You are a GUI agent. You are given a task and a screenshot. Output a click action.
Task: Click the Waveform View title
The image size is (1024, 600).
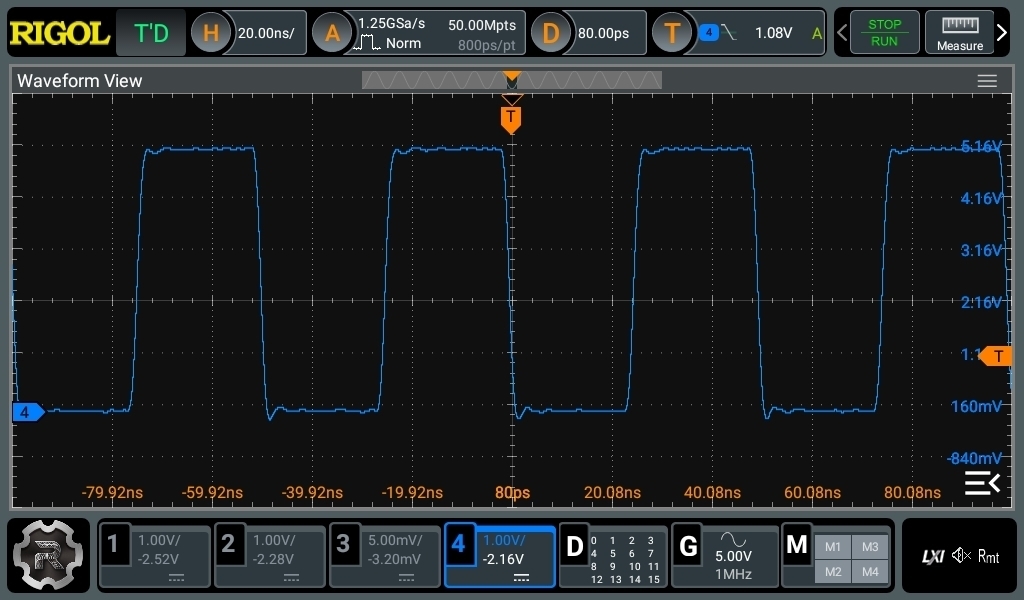tap(79, 81)
